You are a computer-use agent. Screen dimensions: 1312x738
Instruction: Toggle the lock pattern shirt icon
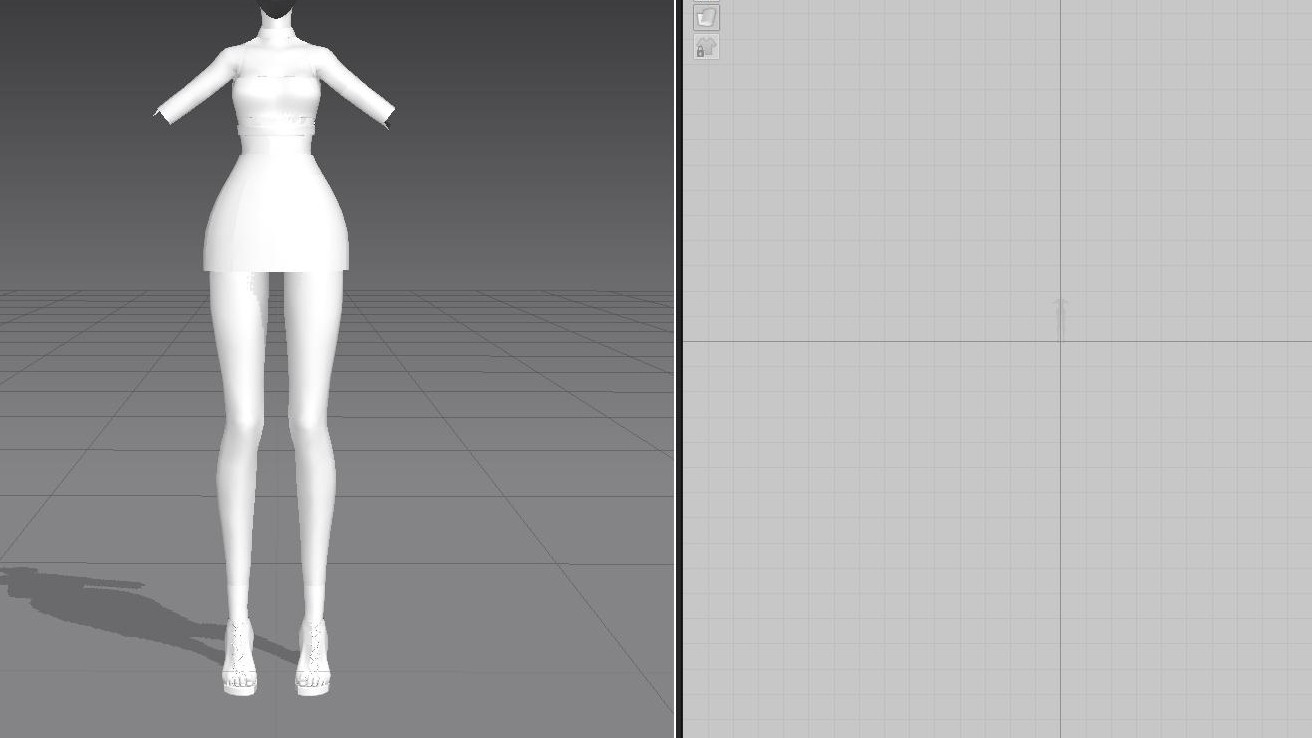coord(706,47)
